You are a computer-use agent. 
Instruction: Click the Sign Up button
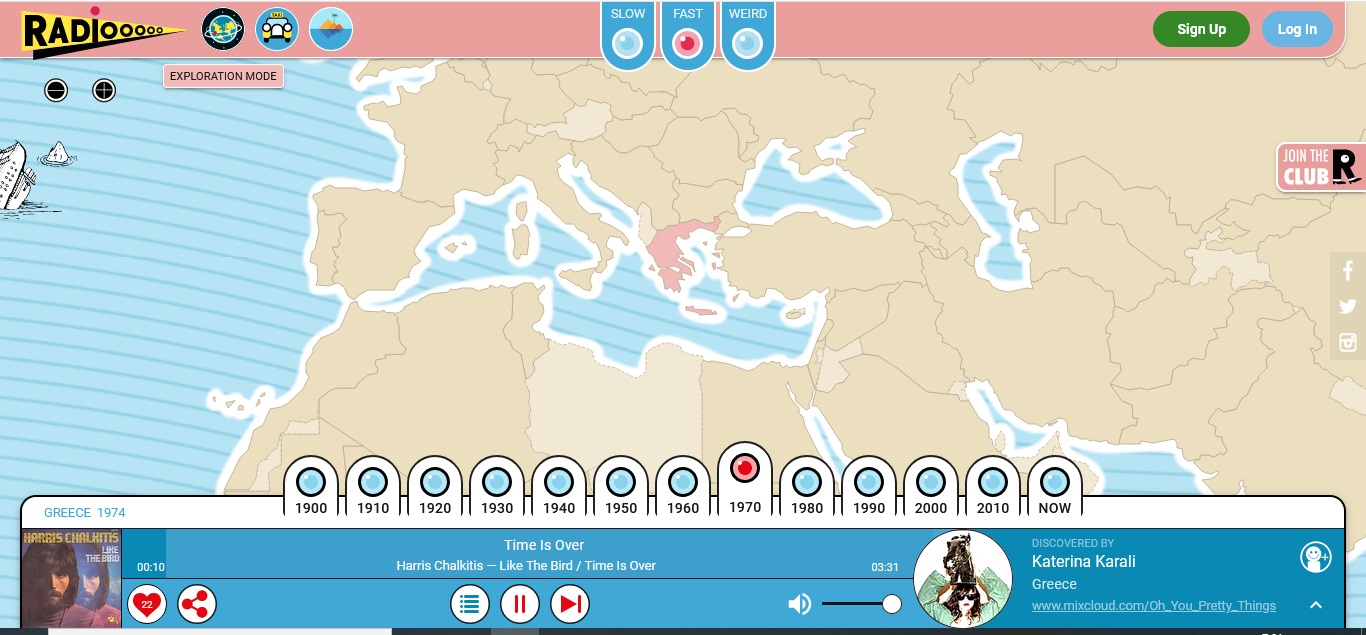(x=1201, y=30)
